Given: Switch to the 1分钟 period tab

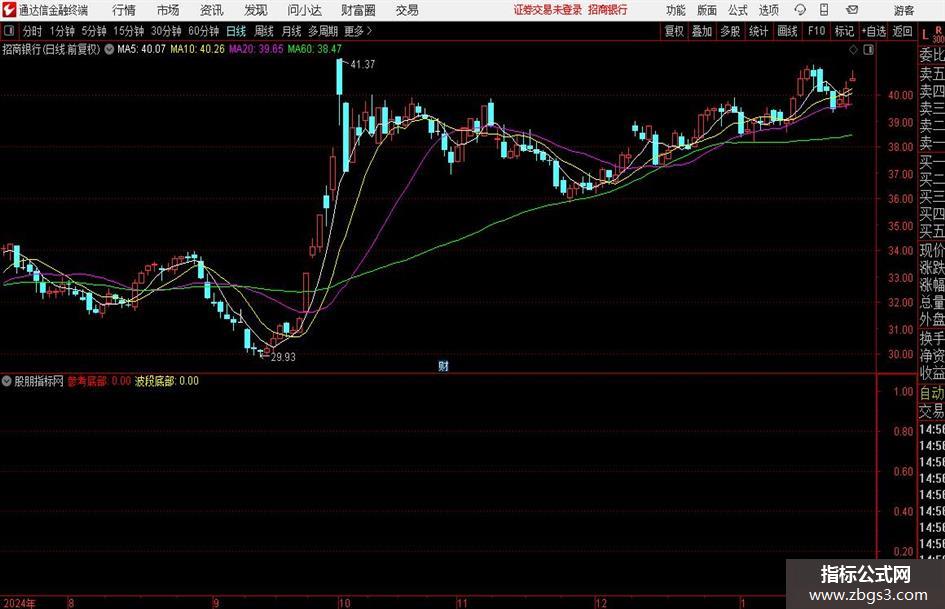Looking at the screenshot, I should tap(61, 31).
